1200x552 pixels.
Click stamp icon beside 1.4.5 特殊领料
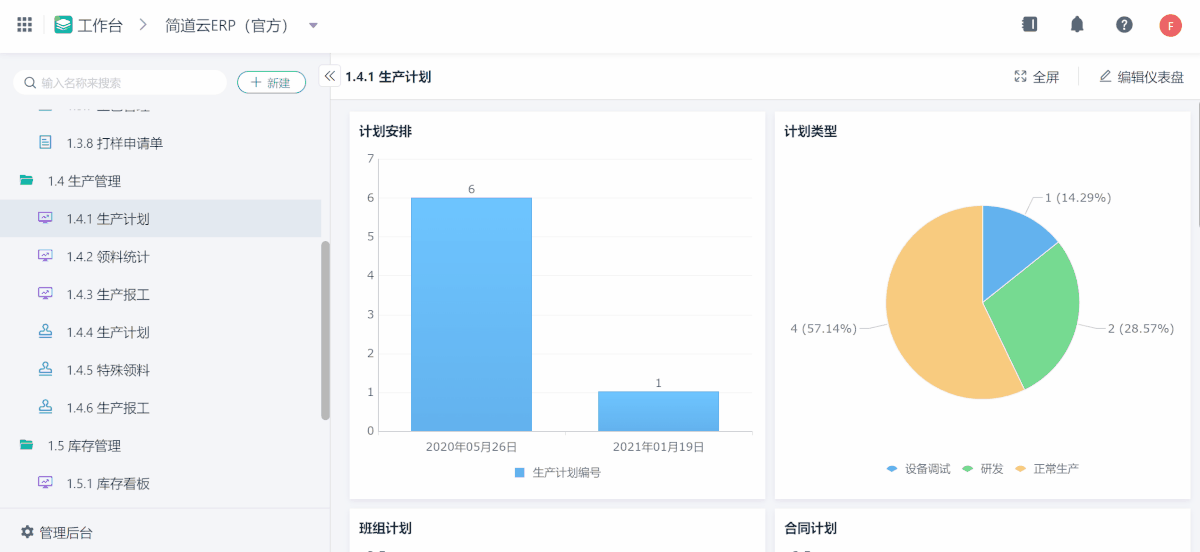click(45, 370)
